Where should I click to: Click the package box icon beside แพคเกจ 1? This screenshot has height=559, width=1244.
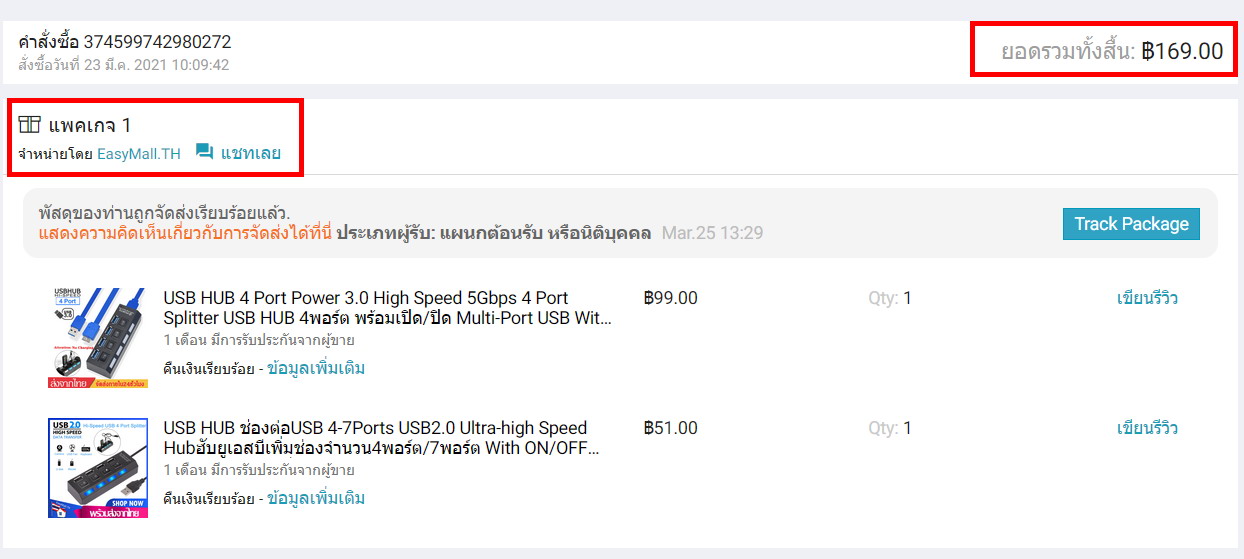click(x=29, y=125)
